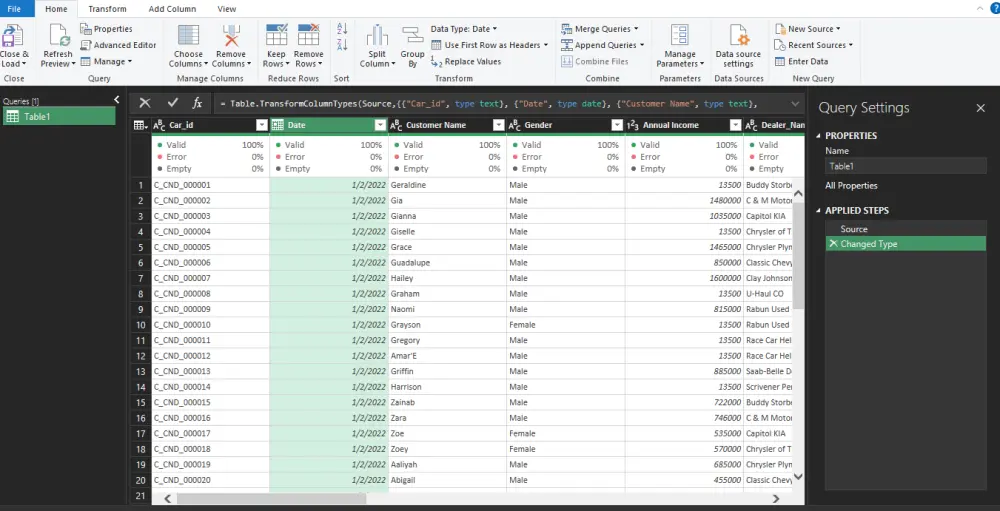The width and height of the screenshot is (1000, 511).
Task: Collapse the PROPERTIES section
Action: pyautogui.click(x=819, y=136)
